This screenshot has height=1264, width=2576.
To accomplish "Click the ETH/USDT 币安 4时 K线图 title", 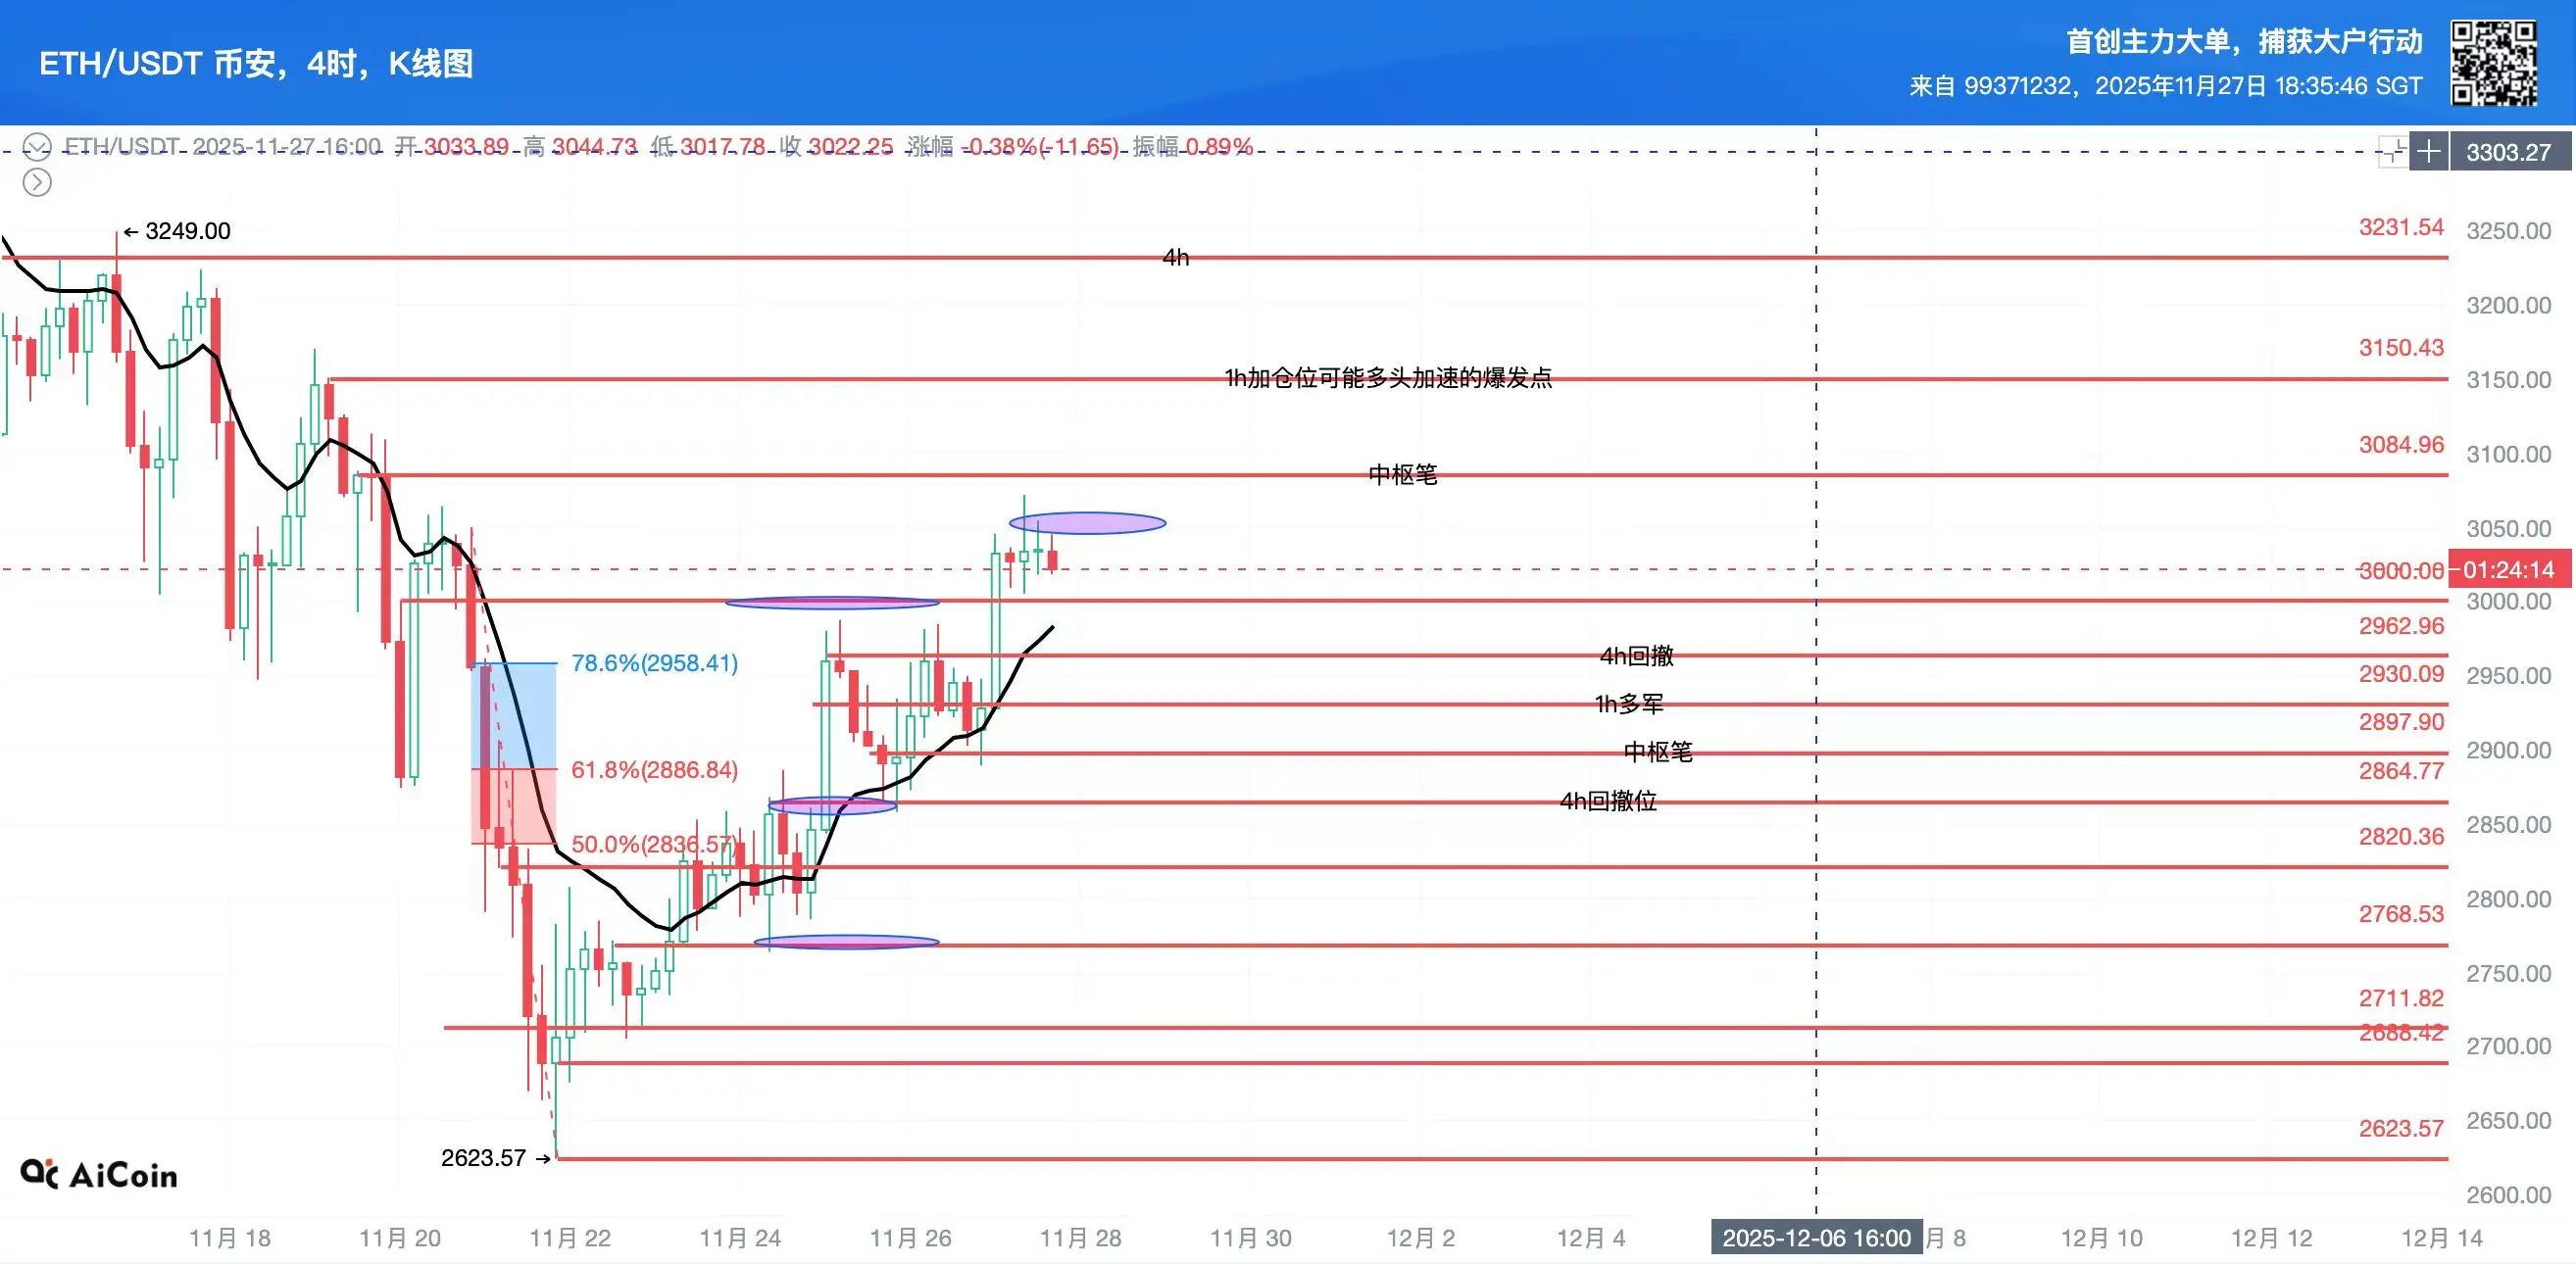I will pos(256,63).
